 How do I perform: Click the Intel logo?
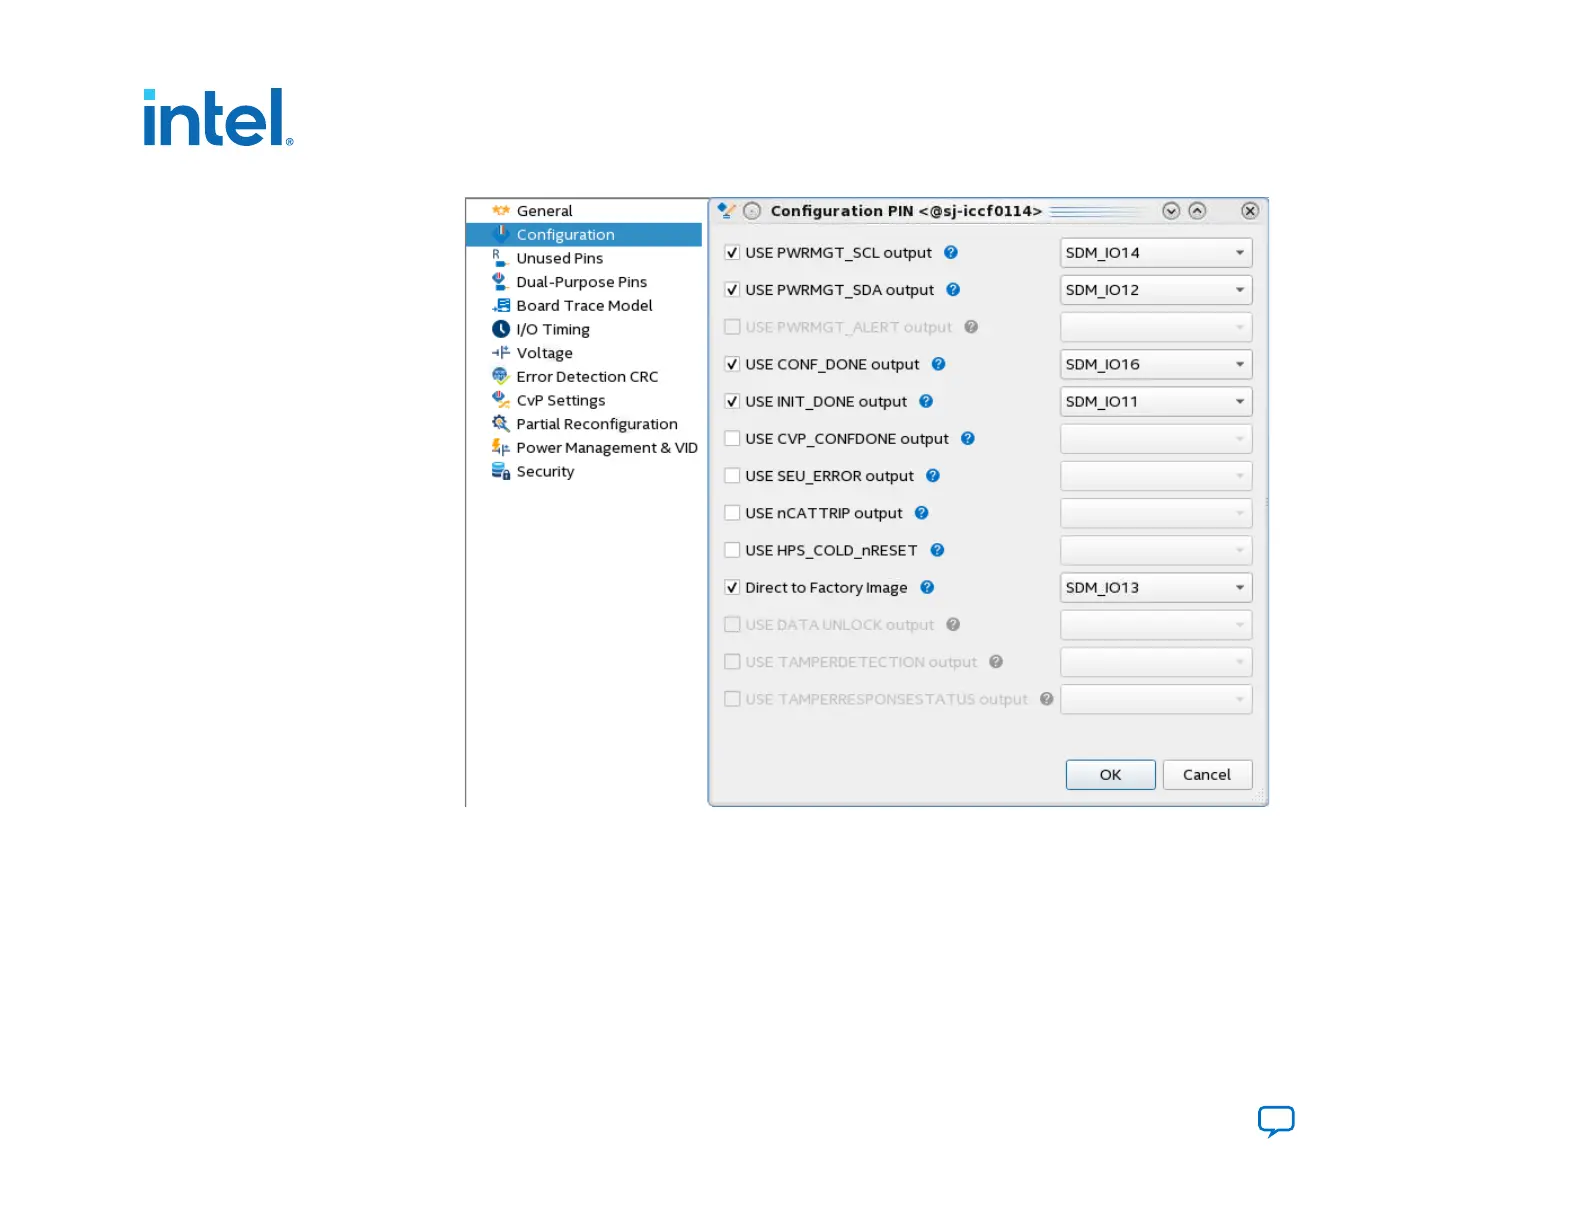pyautogui.click(x=218, y=118)
